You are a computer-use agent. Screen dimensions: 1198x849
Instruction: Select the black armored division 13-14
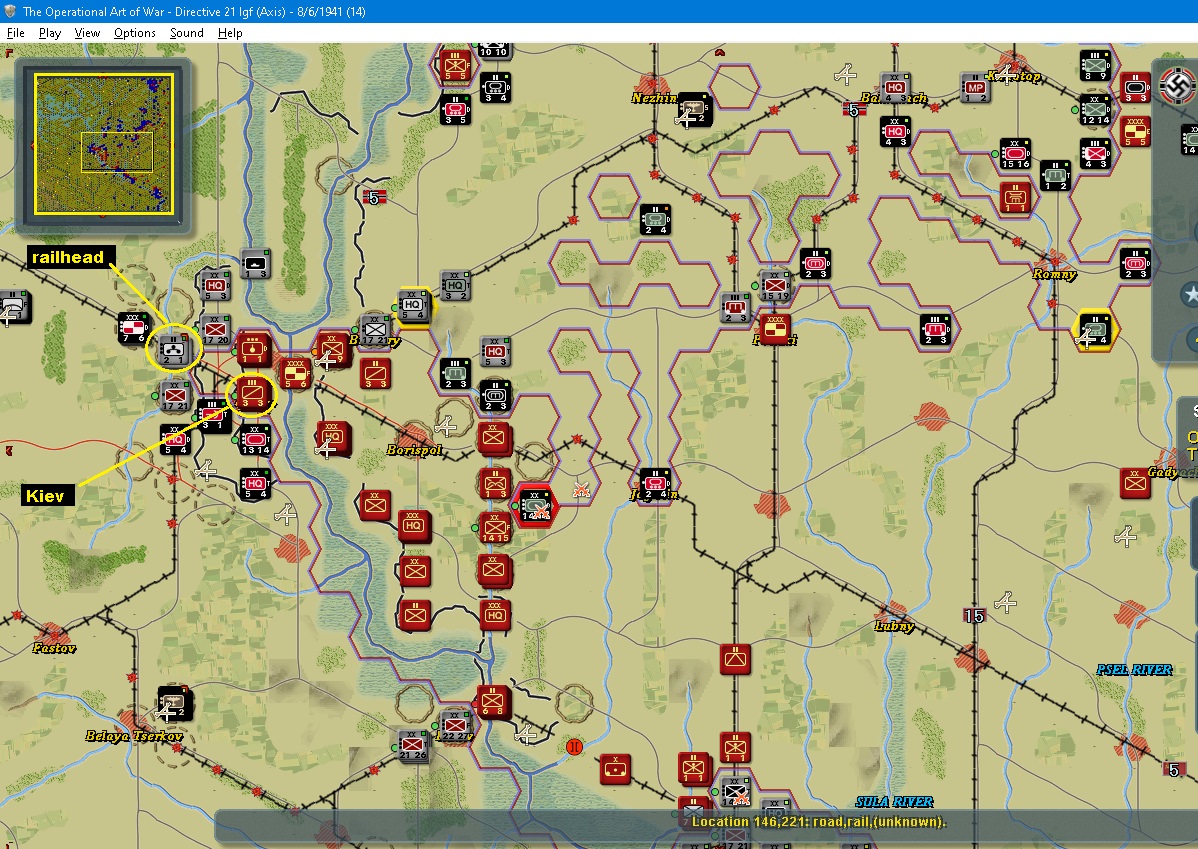click(x=255, y=441)
